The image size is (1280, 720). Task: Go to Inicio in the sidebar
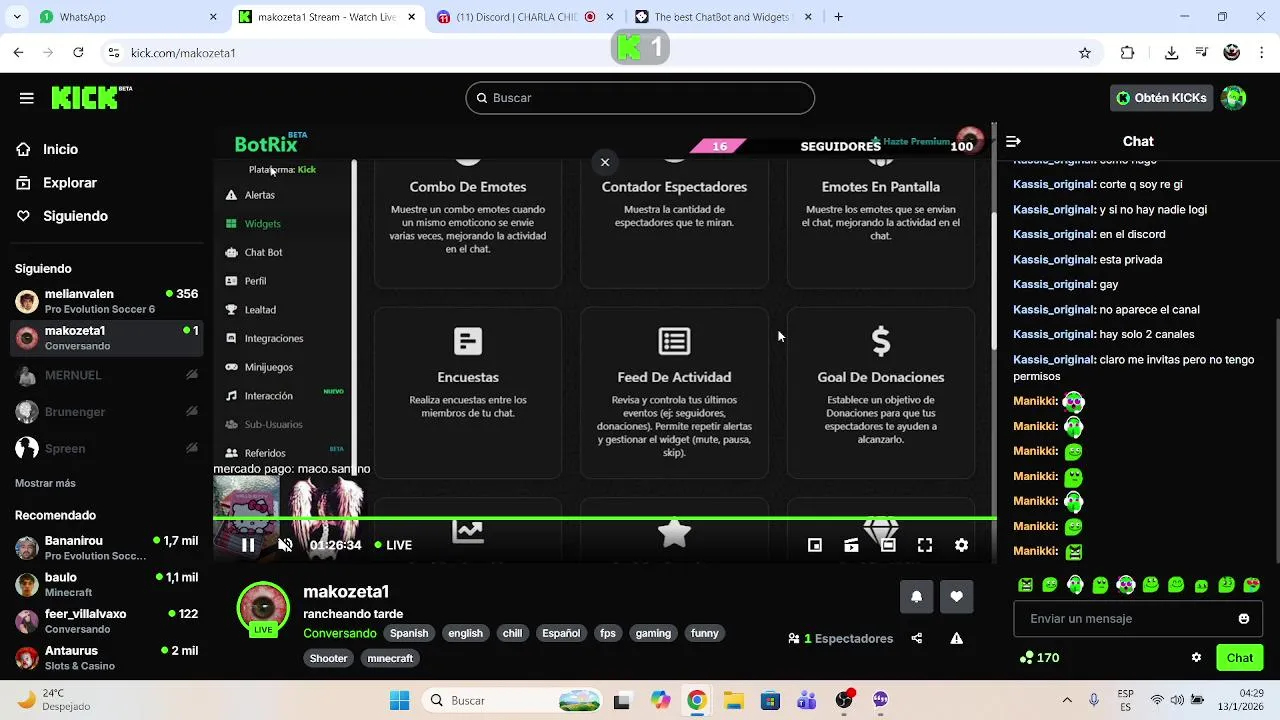coord(60,149)
